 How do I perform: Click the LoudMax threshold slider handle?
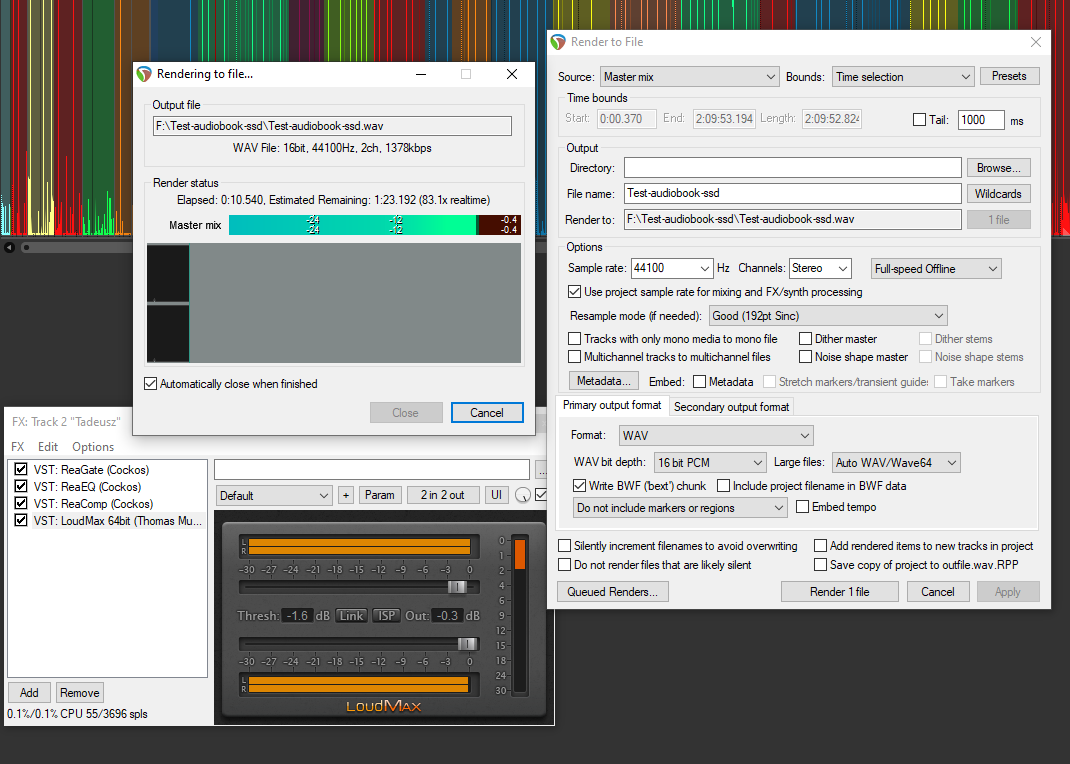pos(457,587)
